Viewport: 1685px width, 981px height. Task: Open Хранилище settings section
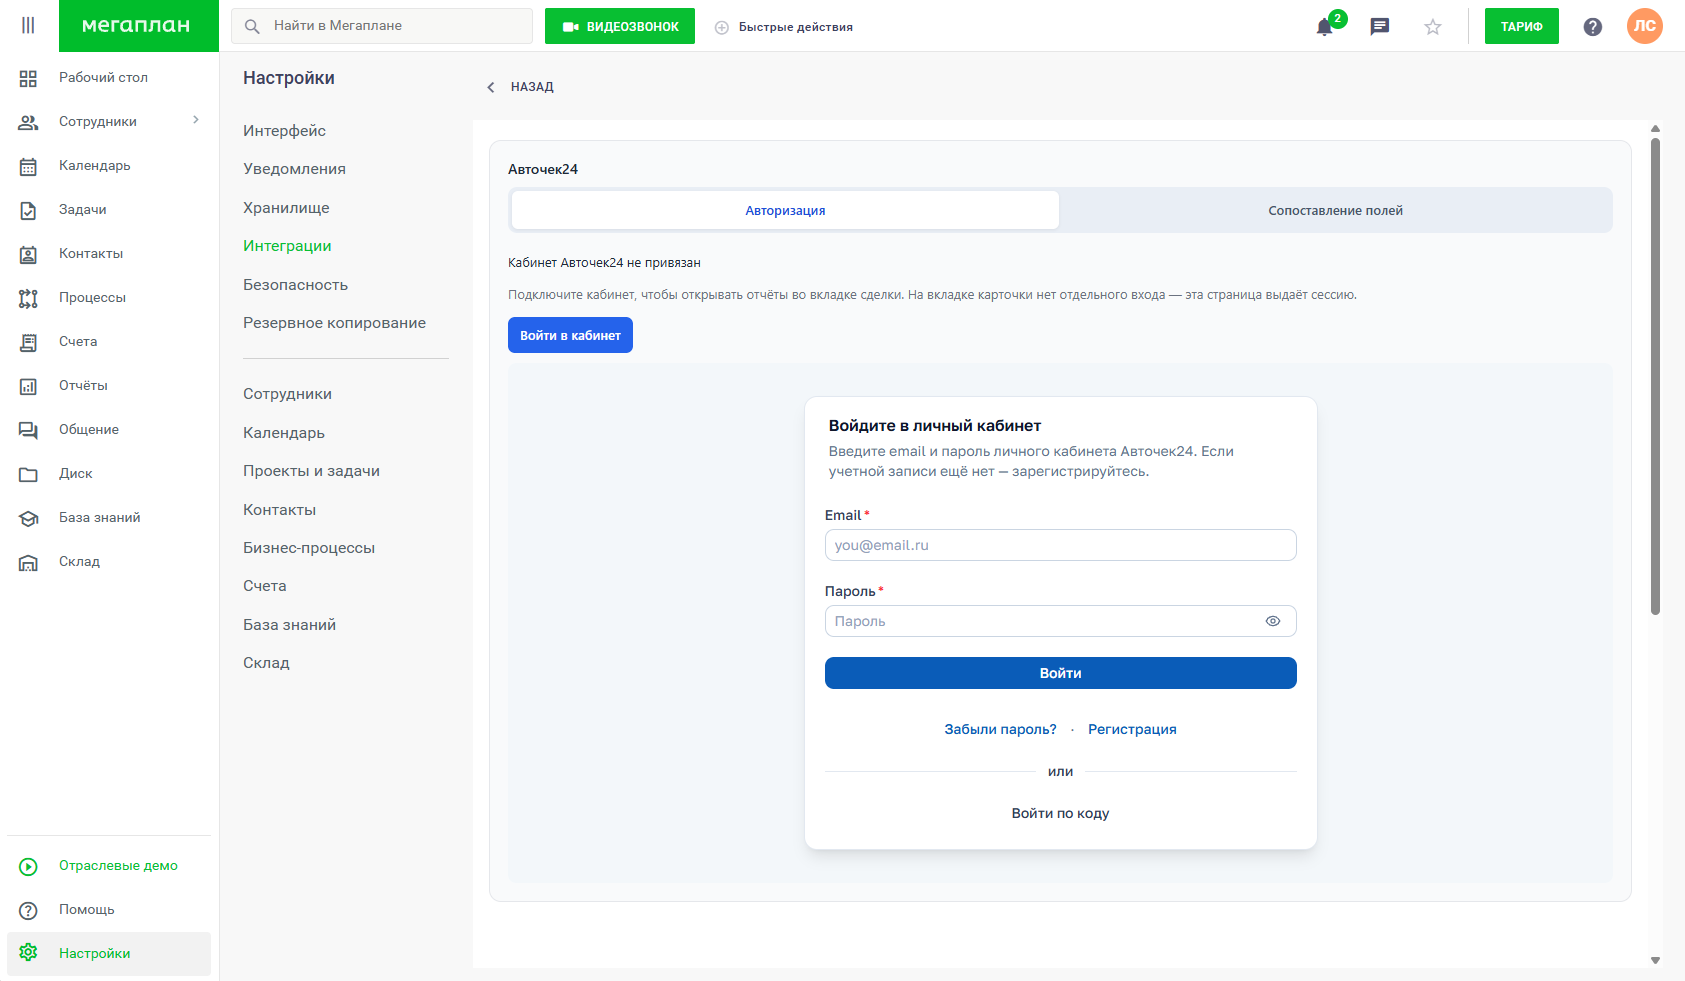[286, 208]
